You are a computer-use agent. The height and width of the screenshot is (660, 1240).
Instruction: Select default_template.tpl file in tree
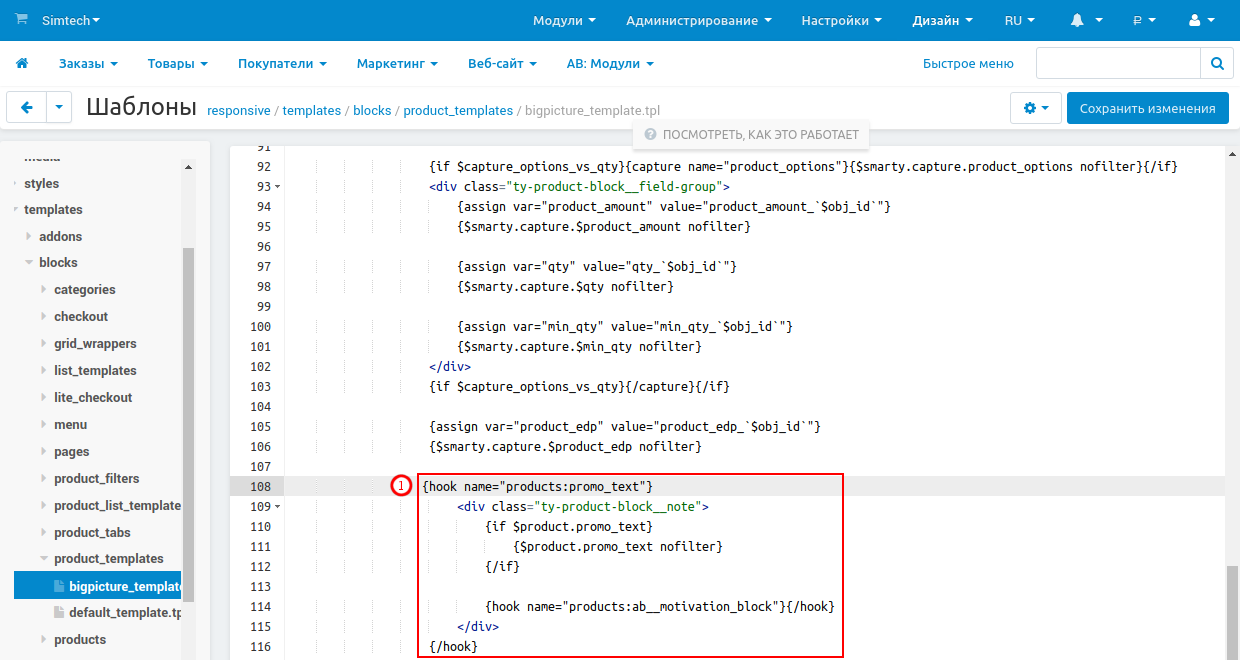click(x=124, y=612)
